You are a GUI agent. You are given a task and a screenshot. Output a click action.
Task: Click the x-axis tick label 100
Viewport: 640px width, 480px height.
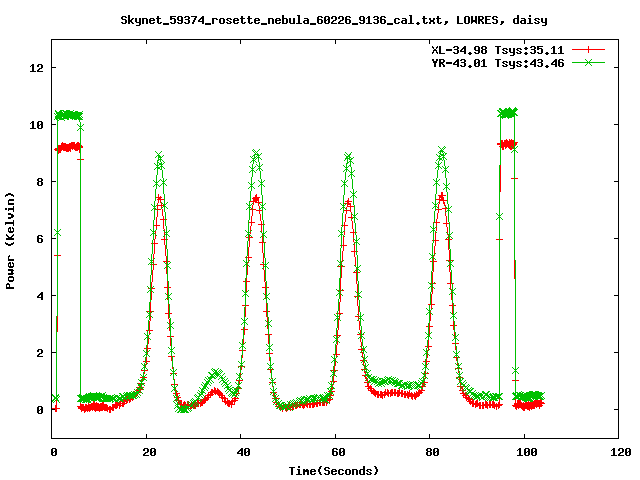point(527,452)
